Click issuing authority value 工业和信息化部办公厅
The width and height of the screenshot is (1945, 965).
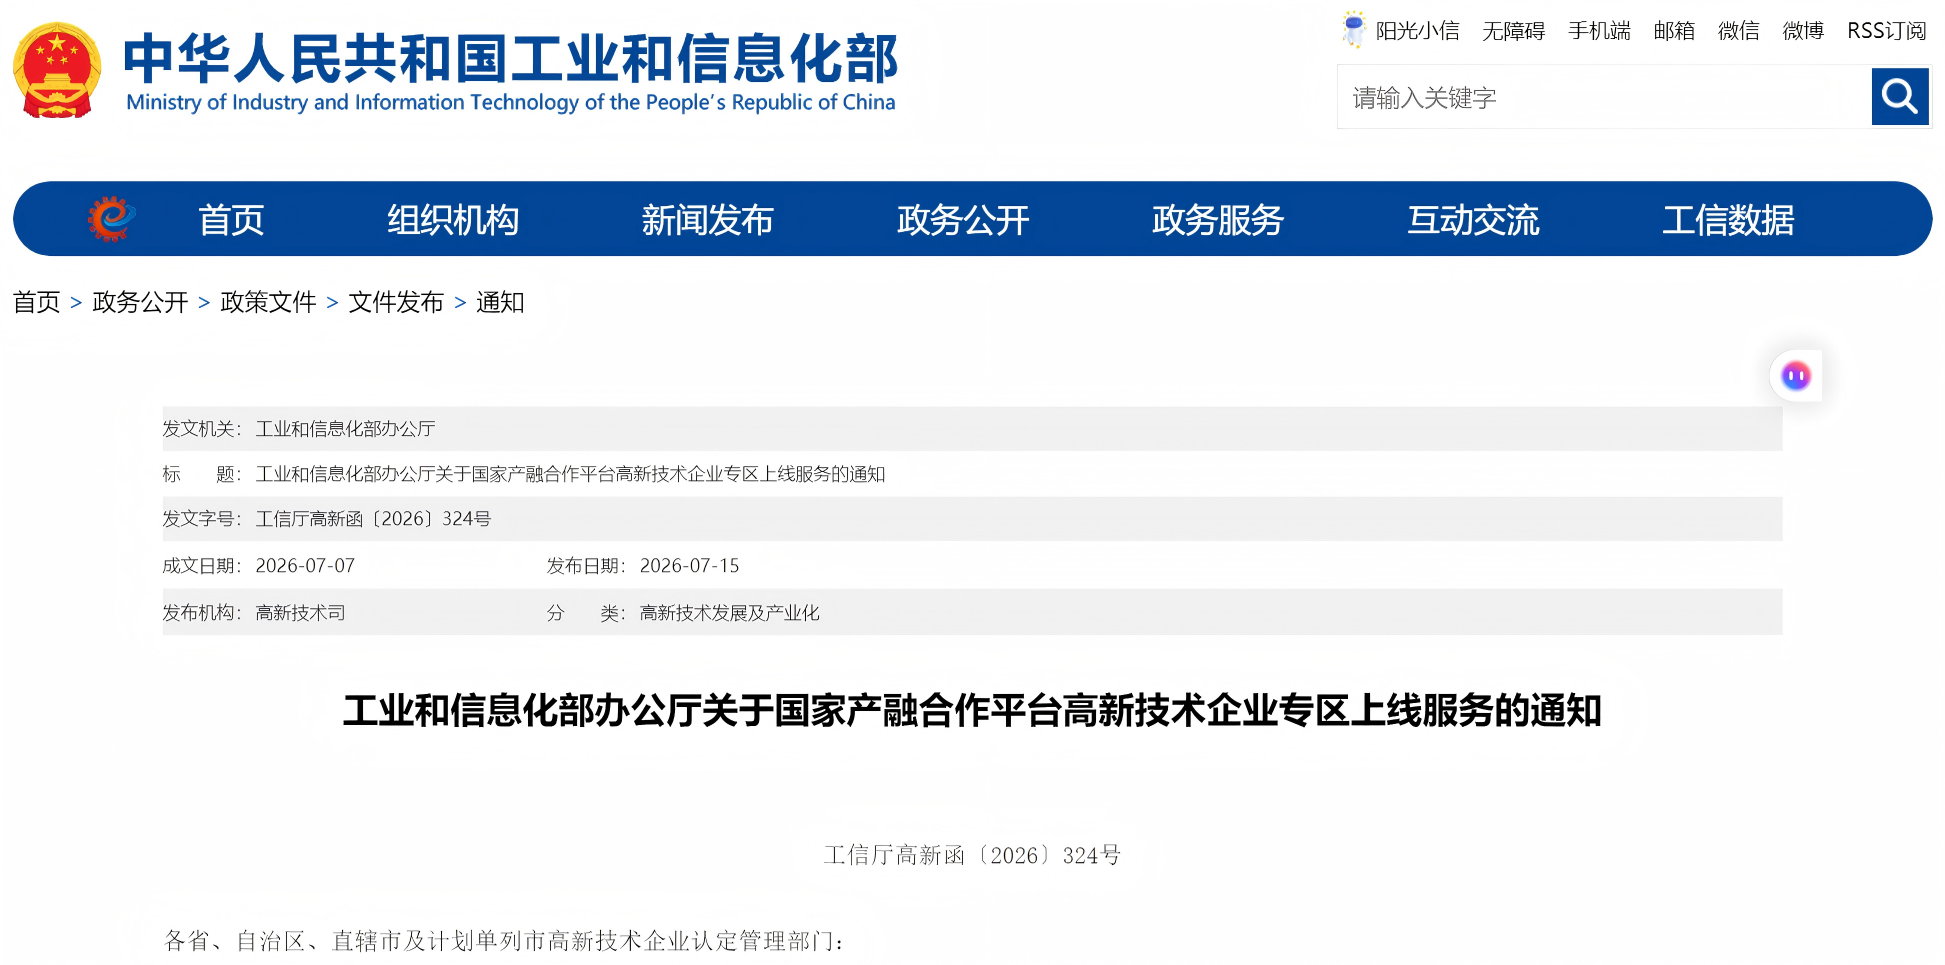click(x=345, y=429)
